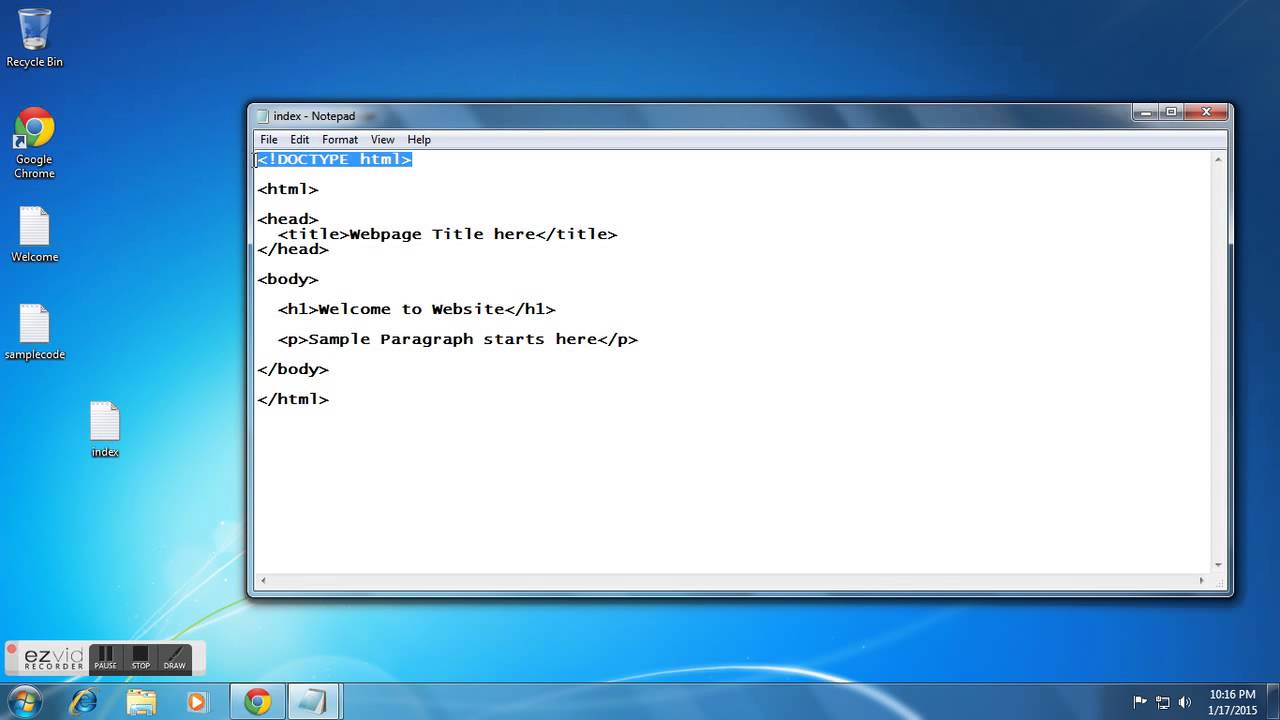Stop the ezvid recording
This screenshot has width=1280, height=720.
click(x=140, y=657)
